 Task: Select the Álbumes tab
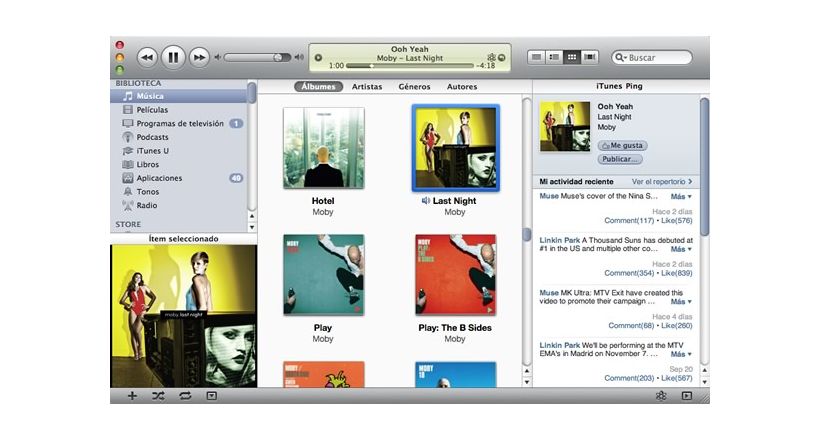(318, 86)
